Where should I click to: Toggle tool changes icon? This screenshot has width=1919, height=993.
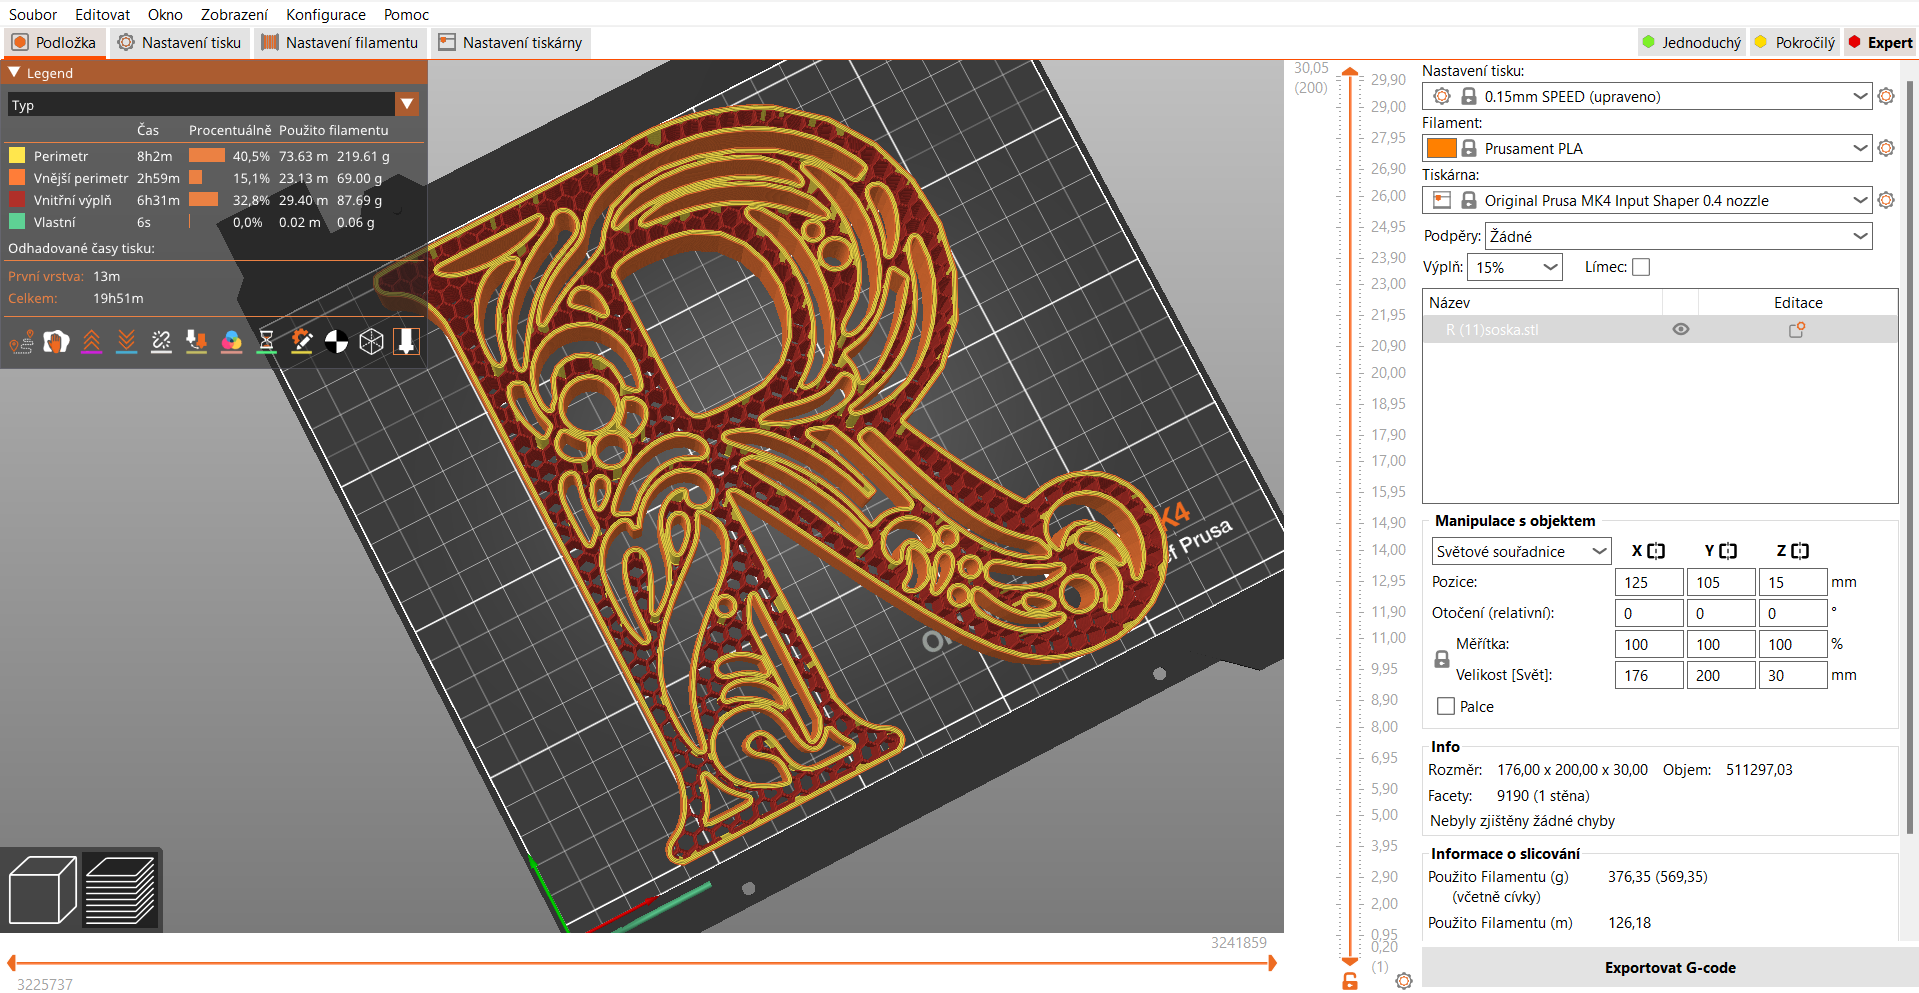pyautogui.click(x=196, y=342)
